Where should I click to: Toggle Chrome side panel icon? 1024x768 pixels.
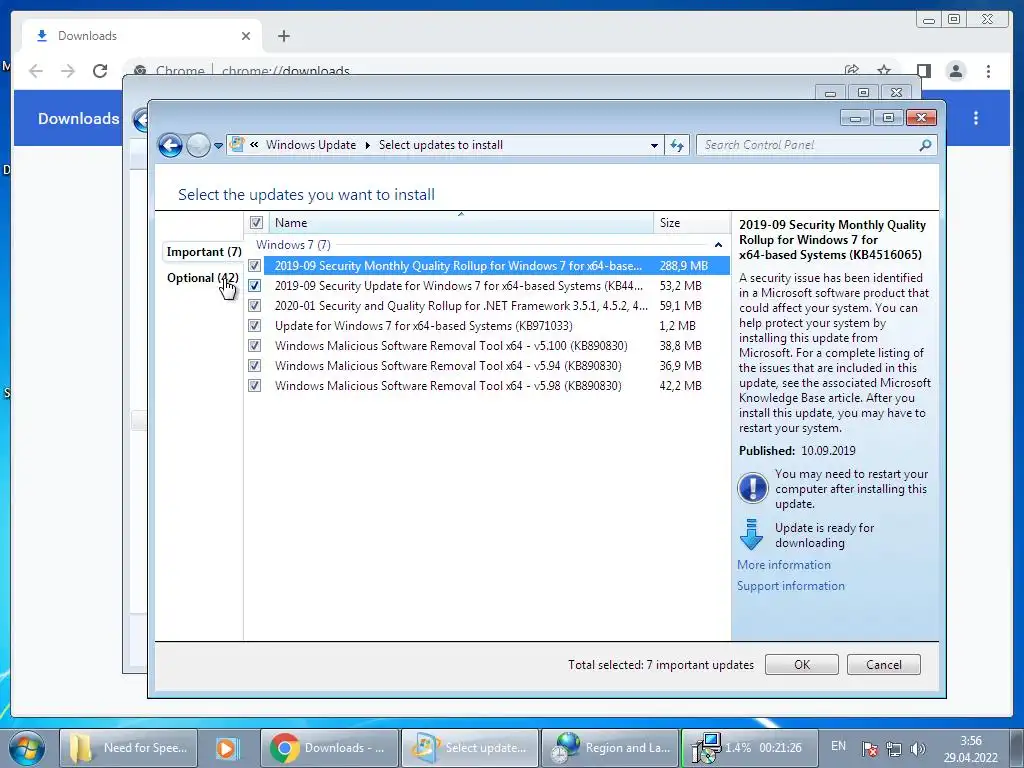(x=923, y=71)
